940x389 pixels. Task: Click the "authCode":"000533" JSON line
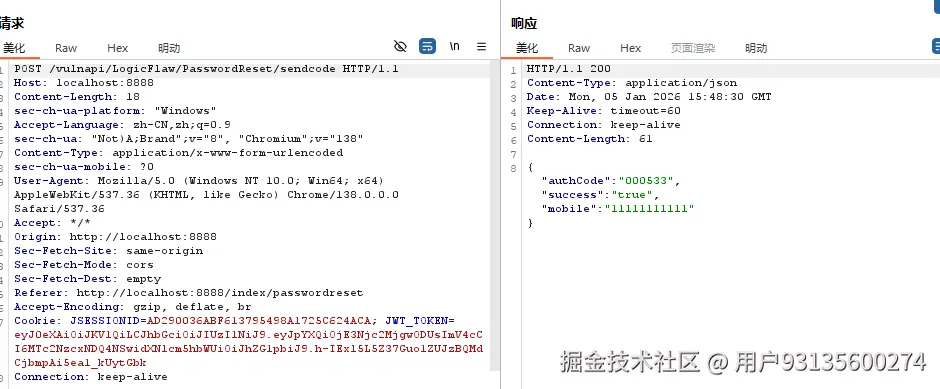coord(611,180)
